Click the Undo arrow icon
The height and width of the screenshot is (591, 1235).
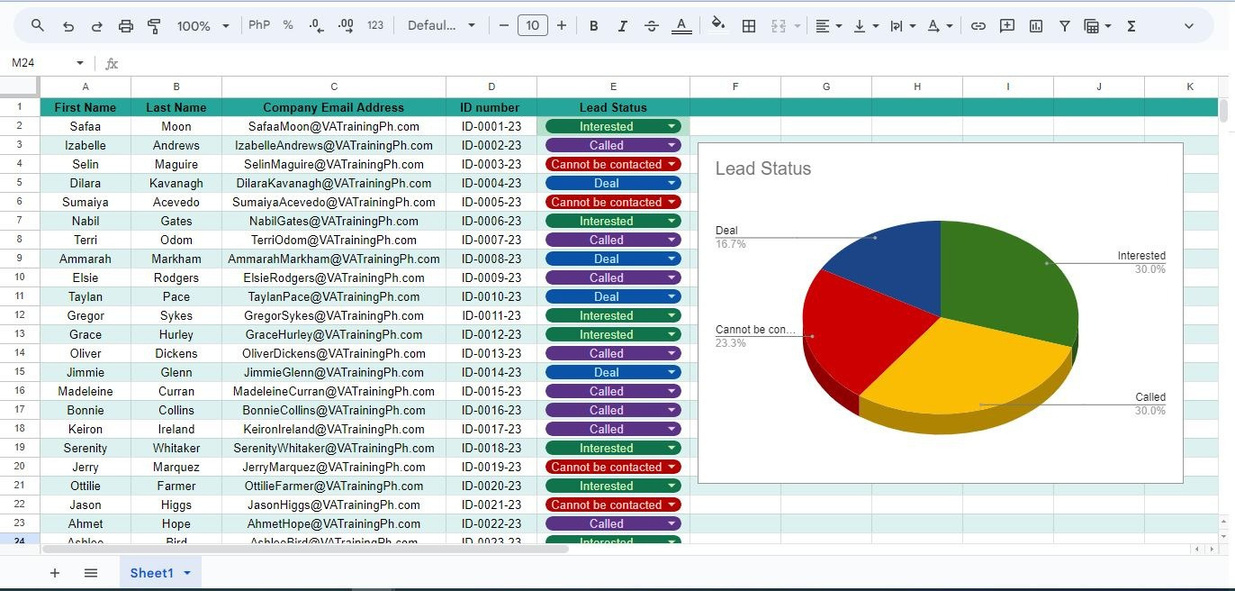click(68, 26)
